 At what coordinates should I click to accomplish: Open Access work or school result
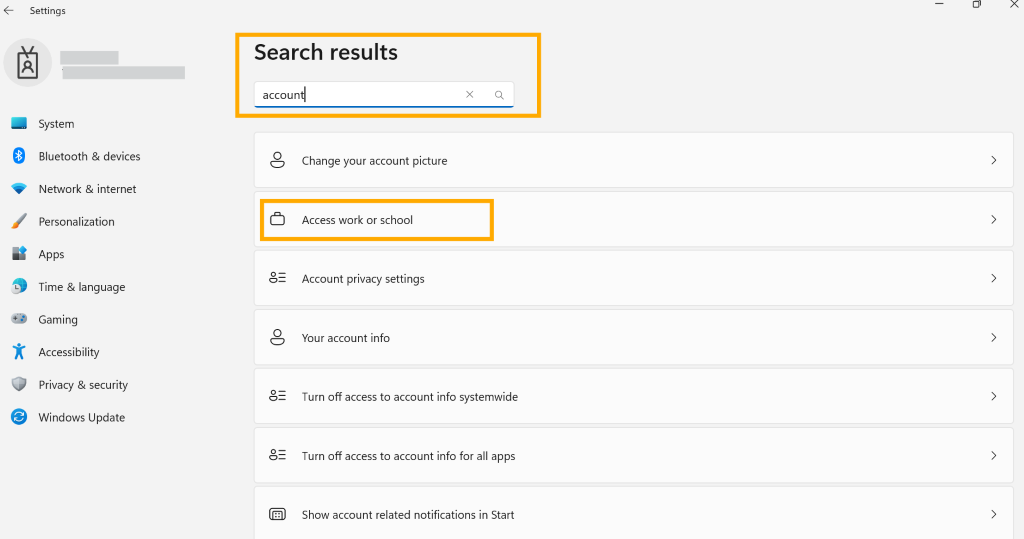point(357,220)
